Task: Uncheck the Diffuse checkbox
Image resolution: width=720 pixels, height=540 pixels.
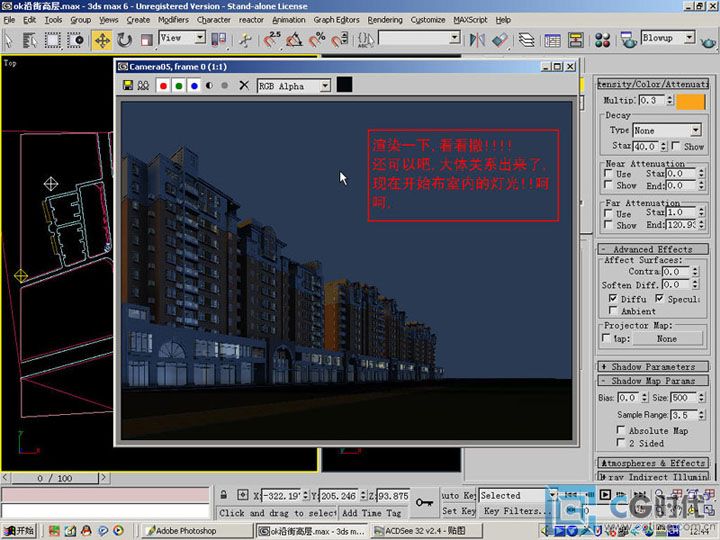Action: click(613, 298)
